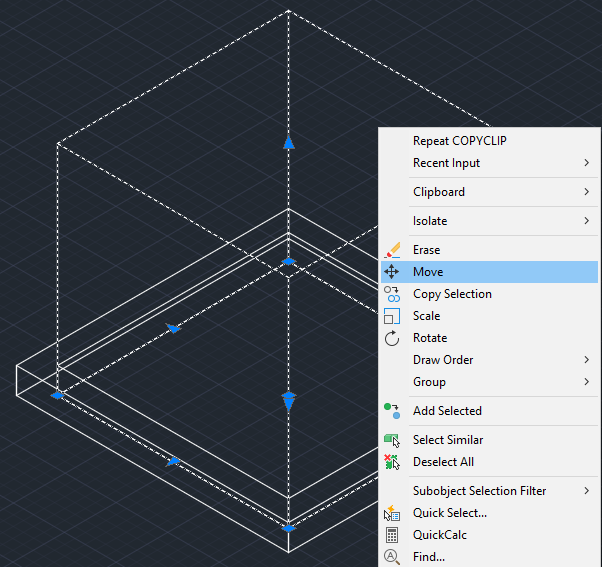
Task: Click the blue grip at box's left corner
Action: (x=57, y=395)
